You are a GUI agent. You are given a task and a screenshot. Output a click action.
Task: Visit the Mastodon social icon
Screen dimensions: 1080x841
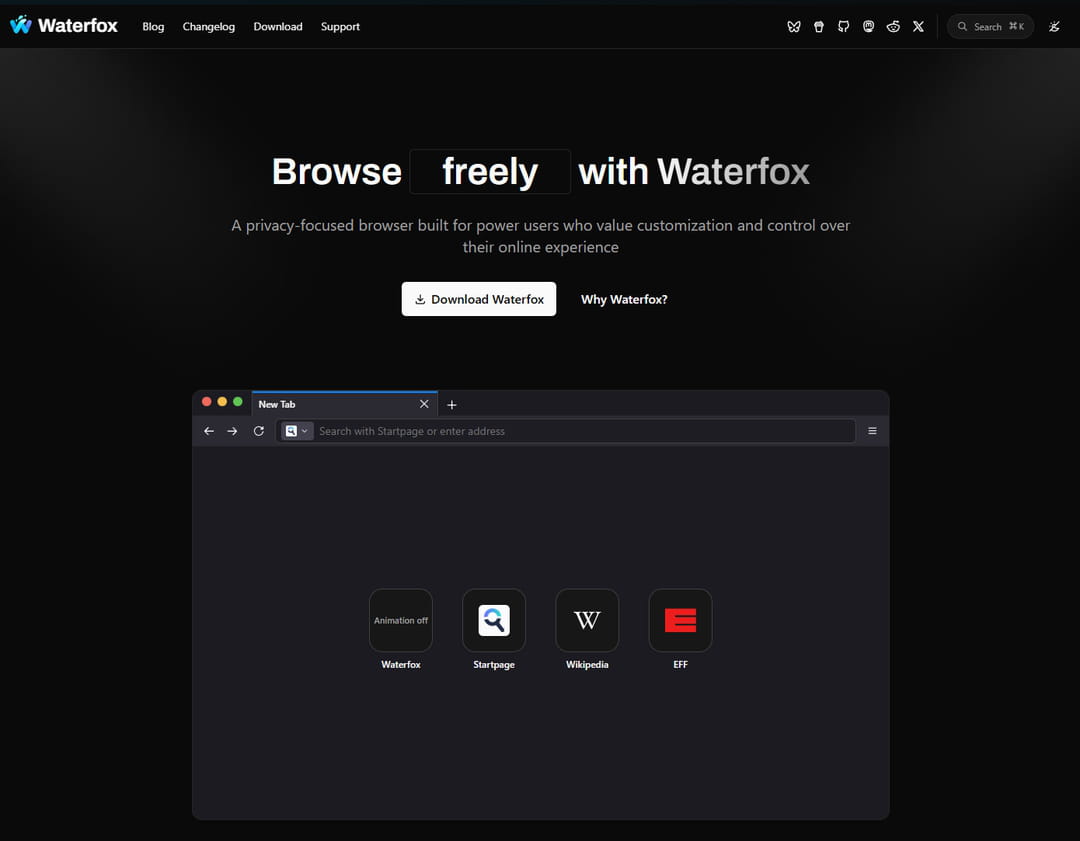868,27
